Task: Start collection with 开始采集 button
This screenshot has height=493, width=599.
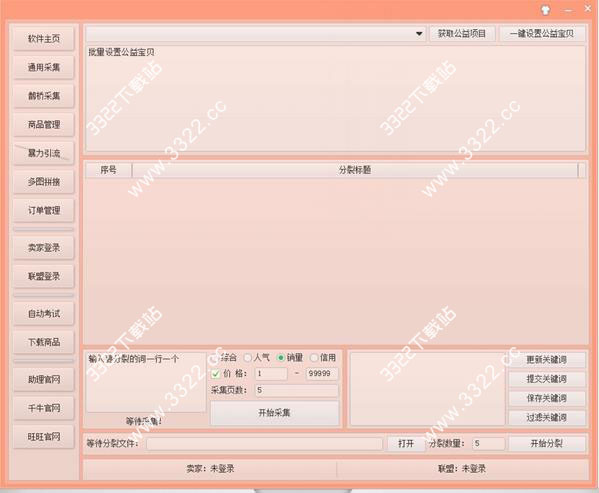Action: coord(274,413)
